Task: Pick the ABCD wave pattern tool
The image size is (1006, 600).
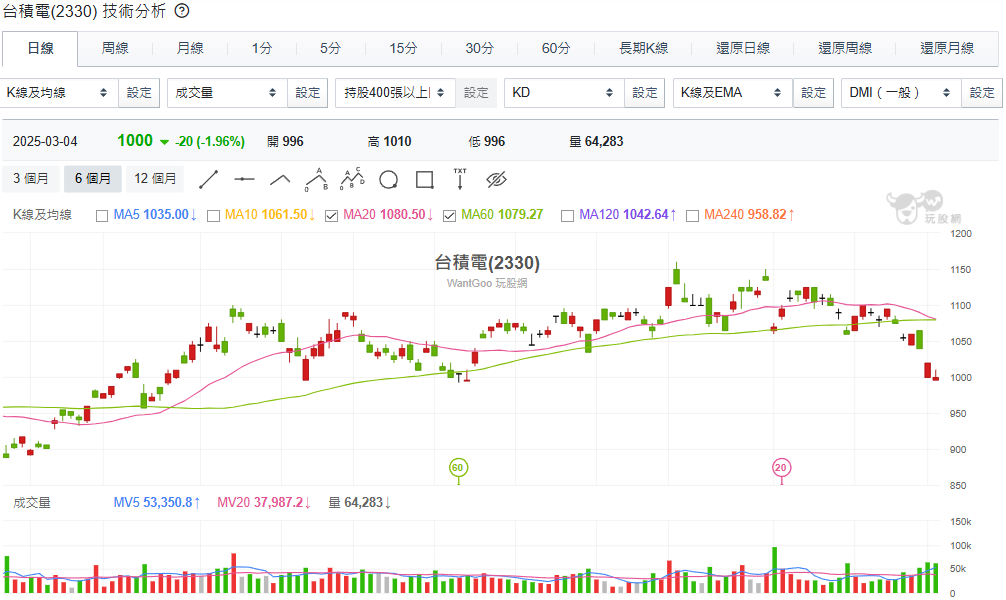Action: [x=352, y=179]
